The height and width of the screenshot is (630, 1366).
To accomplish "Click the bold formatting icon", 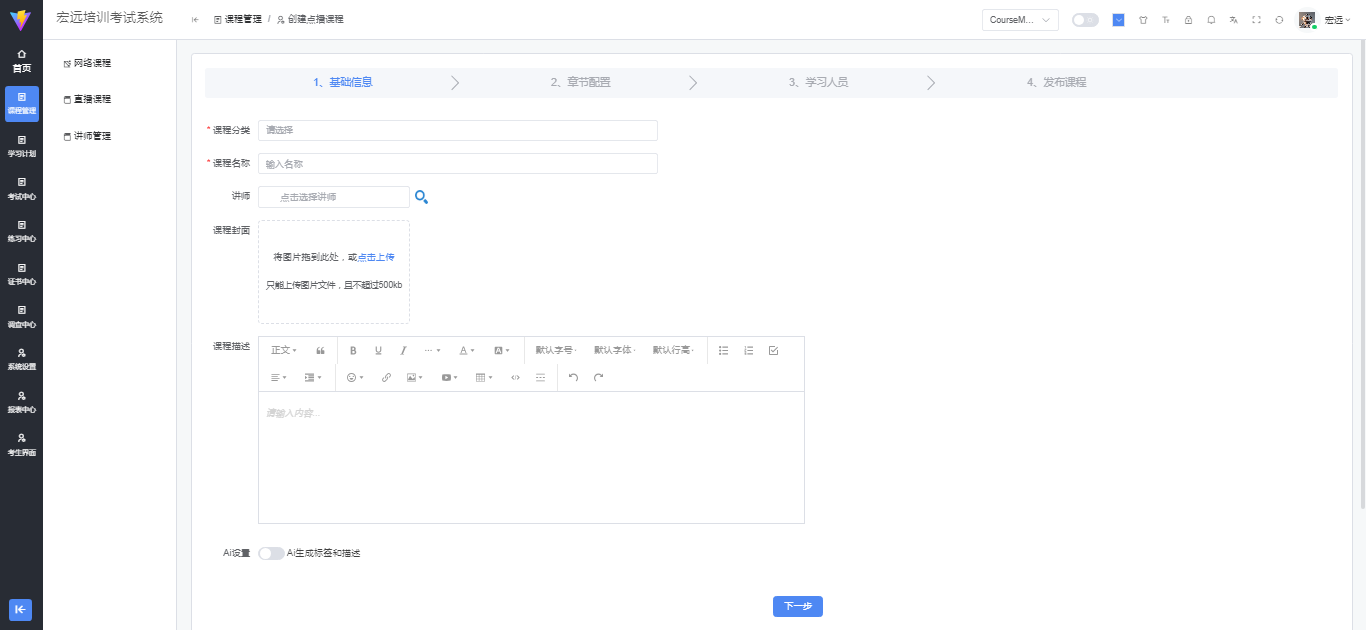I will click(353, 350).
